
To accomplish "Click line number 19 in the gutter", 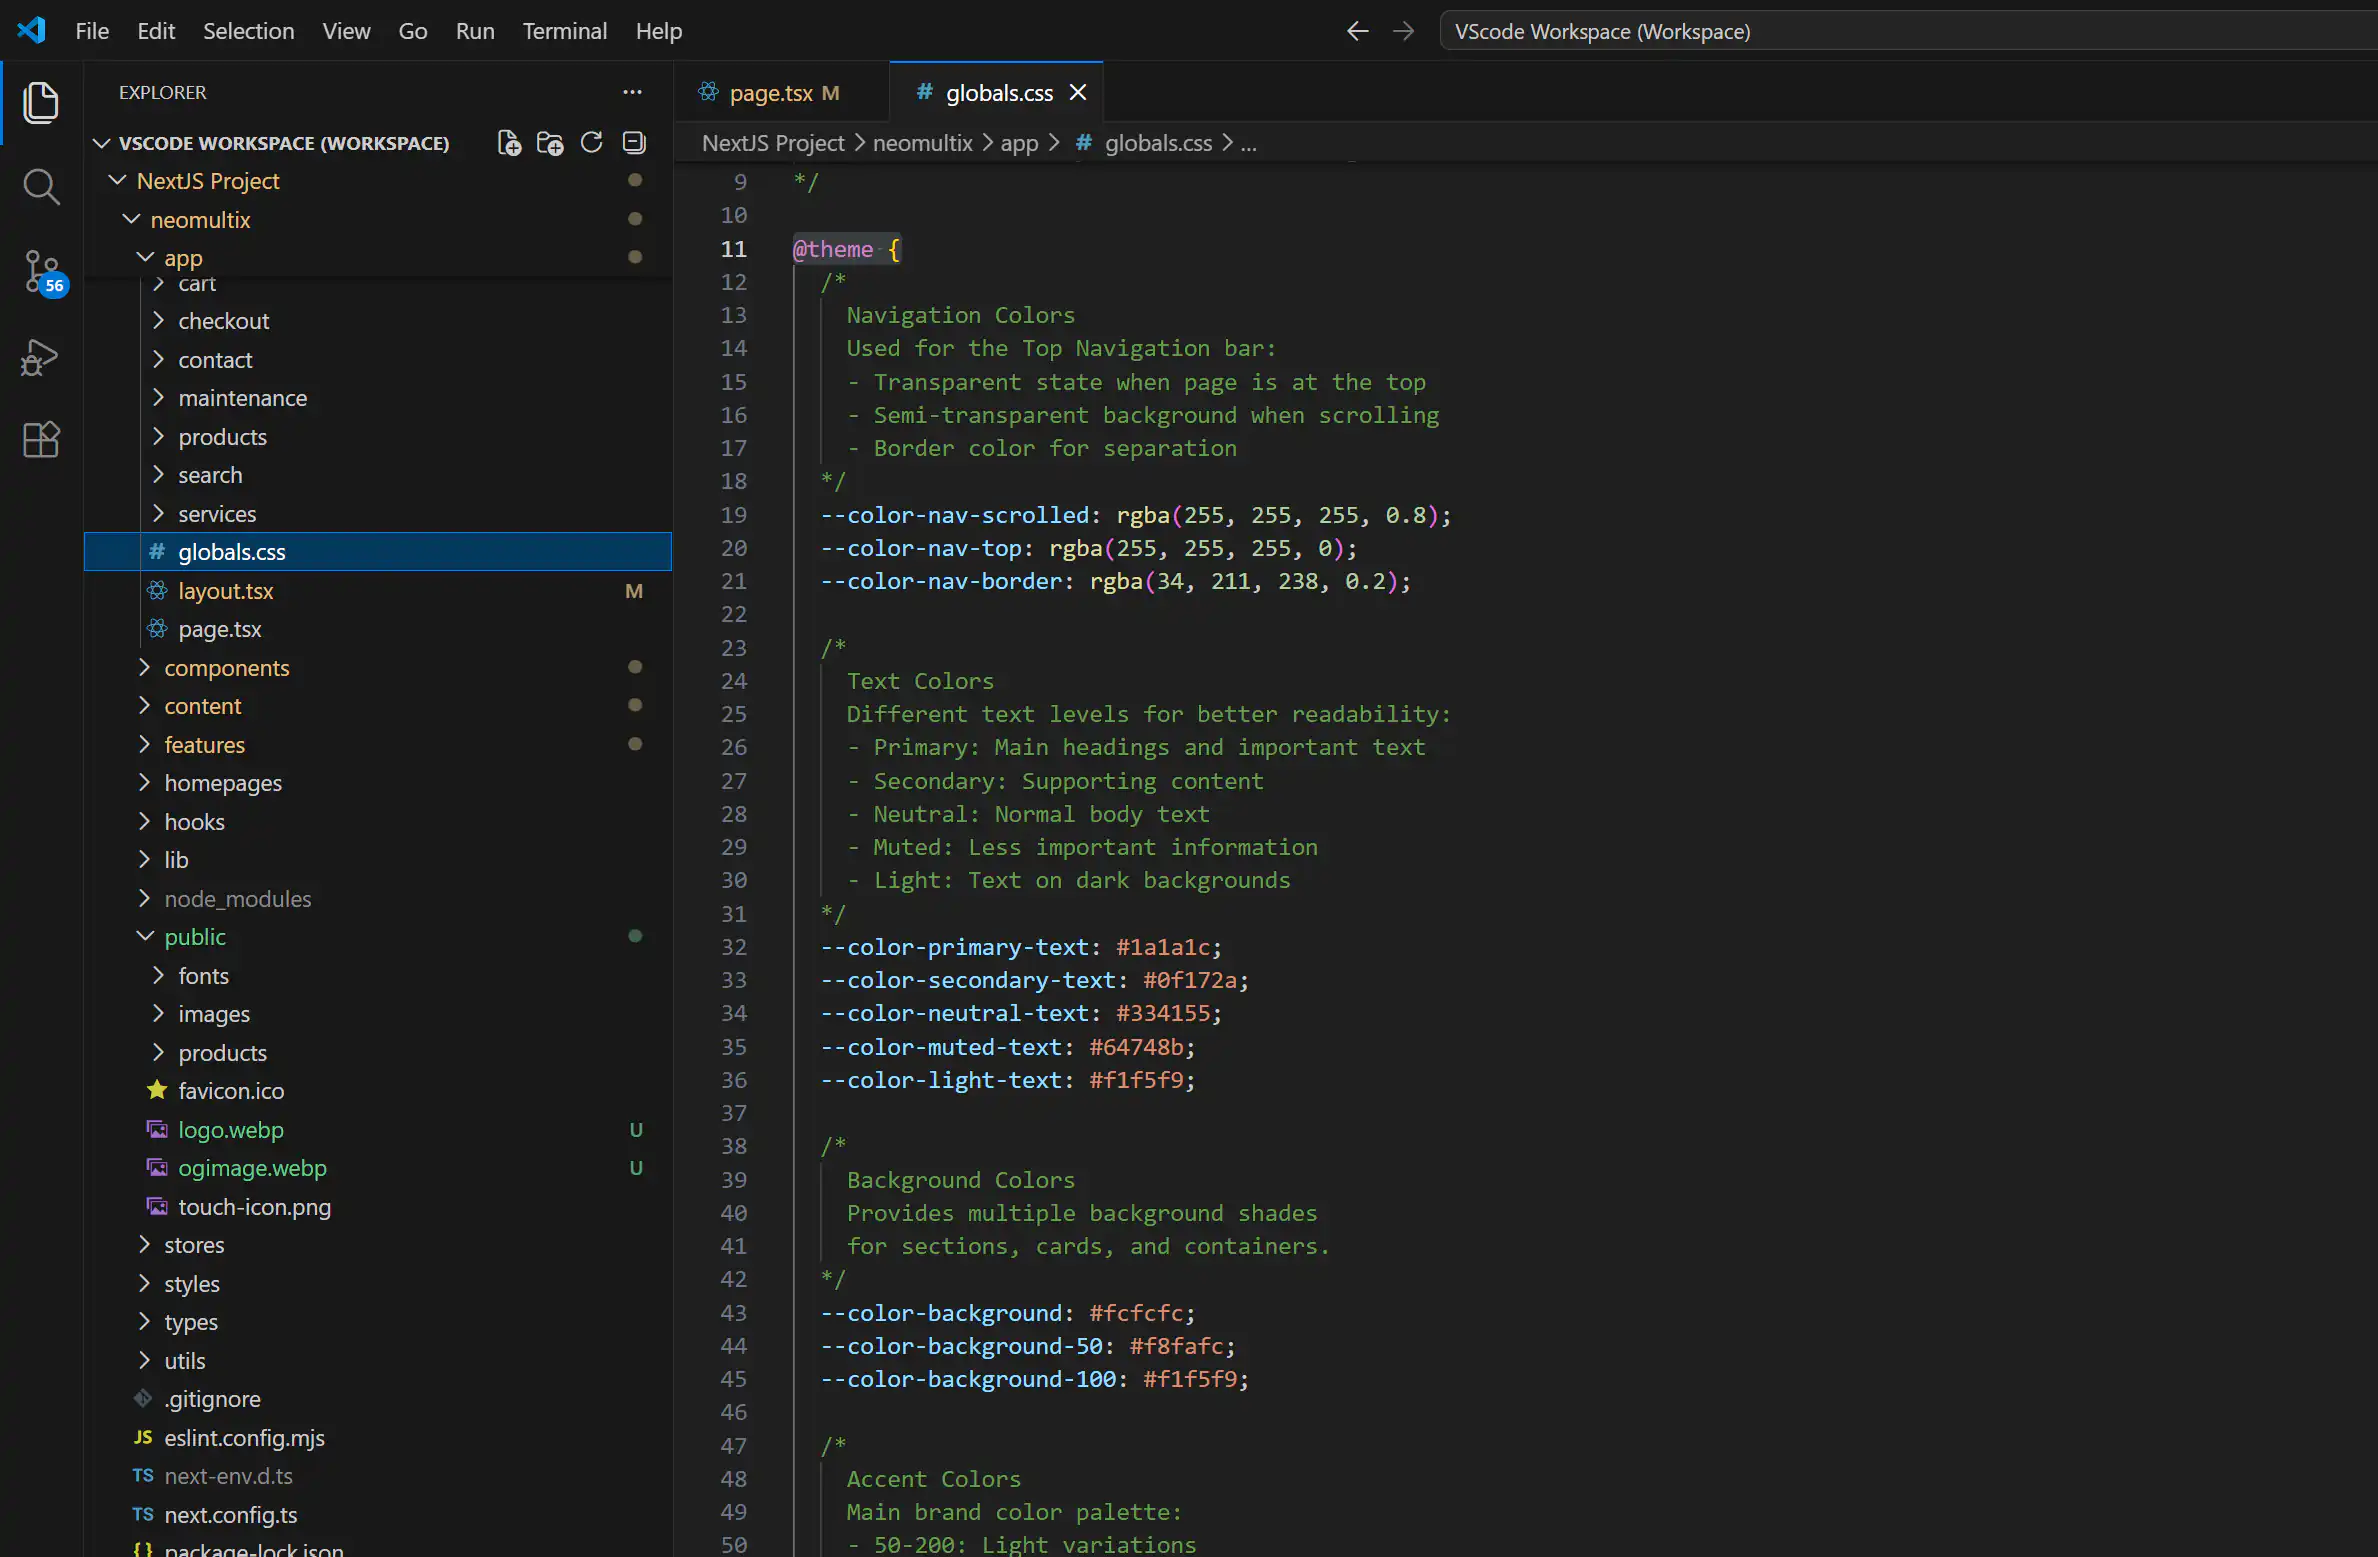I will (x=734, y=515).
